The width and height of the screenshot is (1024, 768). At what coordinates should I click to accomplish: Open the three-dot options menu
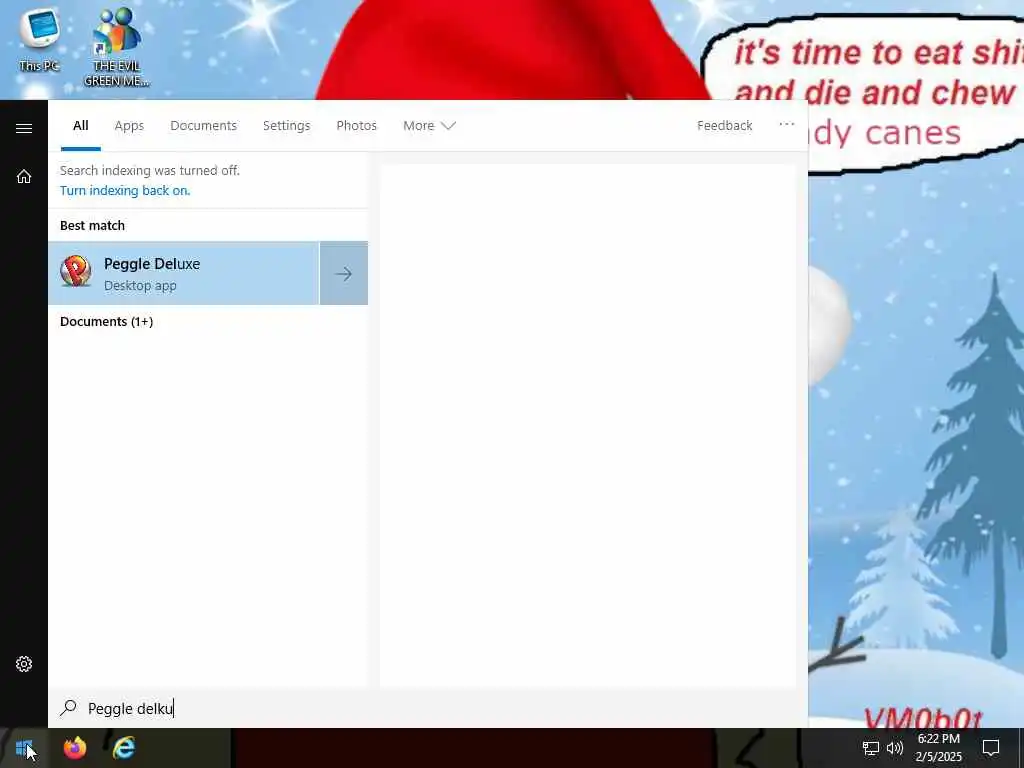click(x=786, y=124)
